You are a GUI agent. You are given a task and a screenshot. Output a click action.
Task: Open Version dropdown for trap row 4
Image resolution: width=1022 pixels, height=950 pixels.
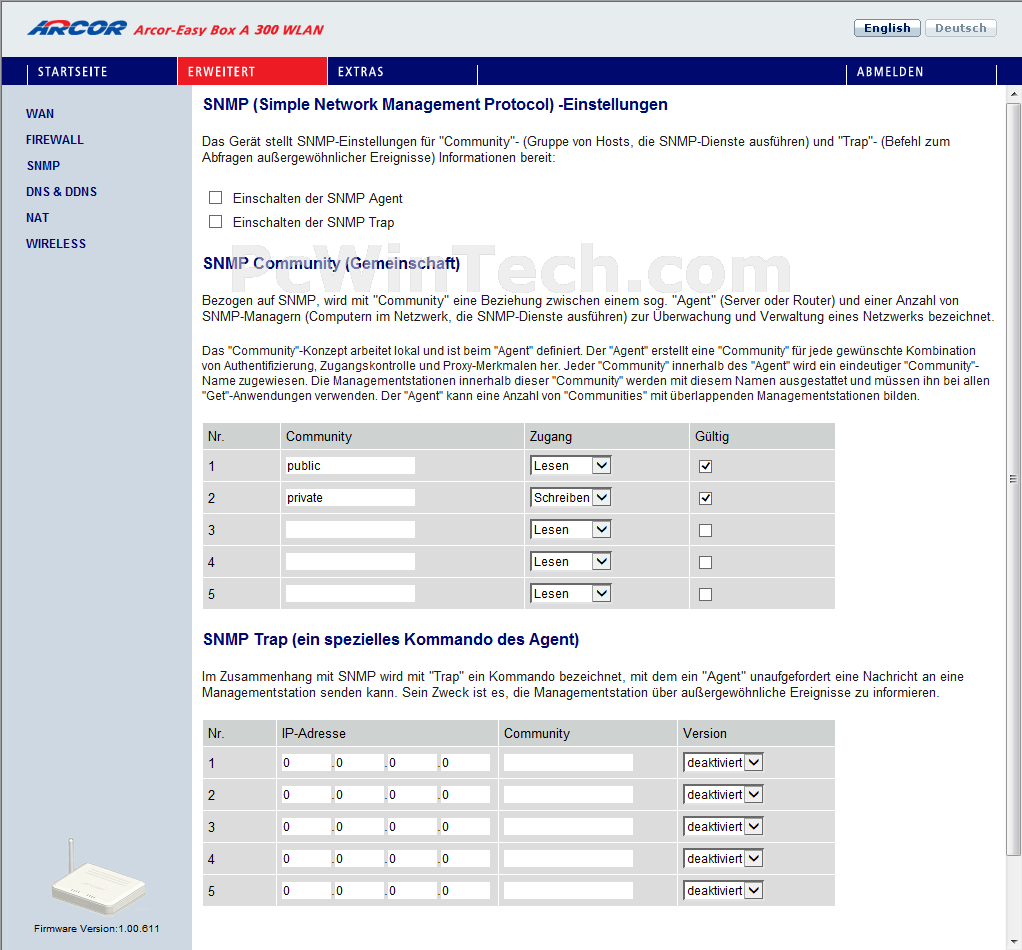[723, 858]
